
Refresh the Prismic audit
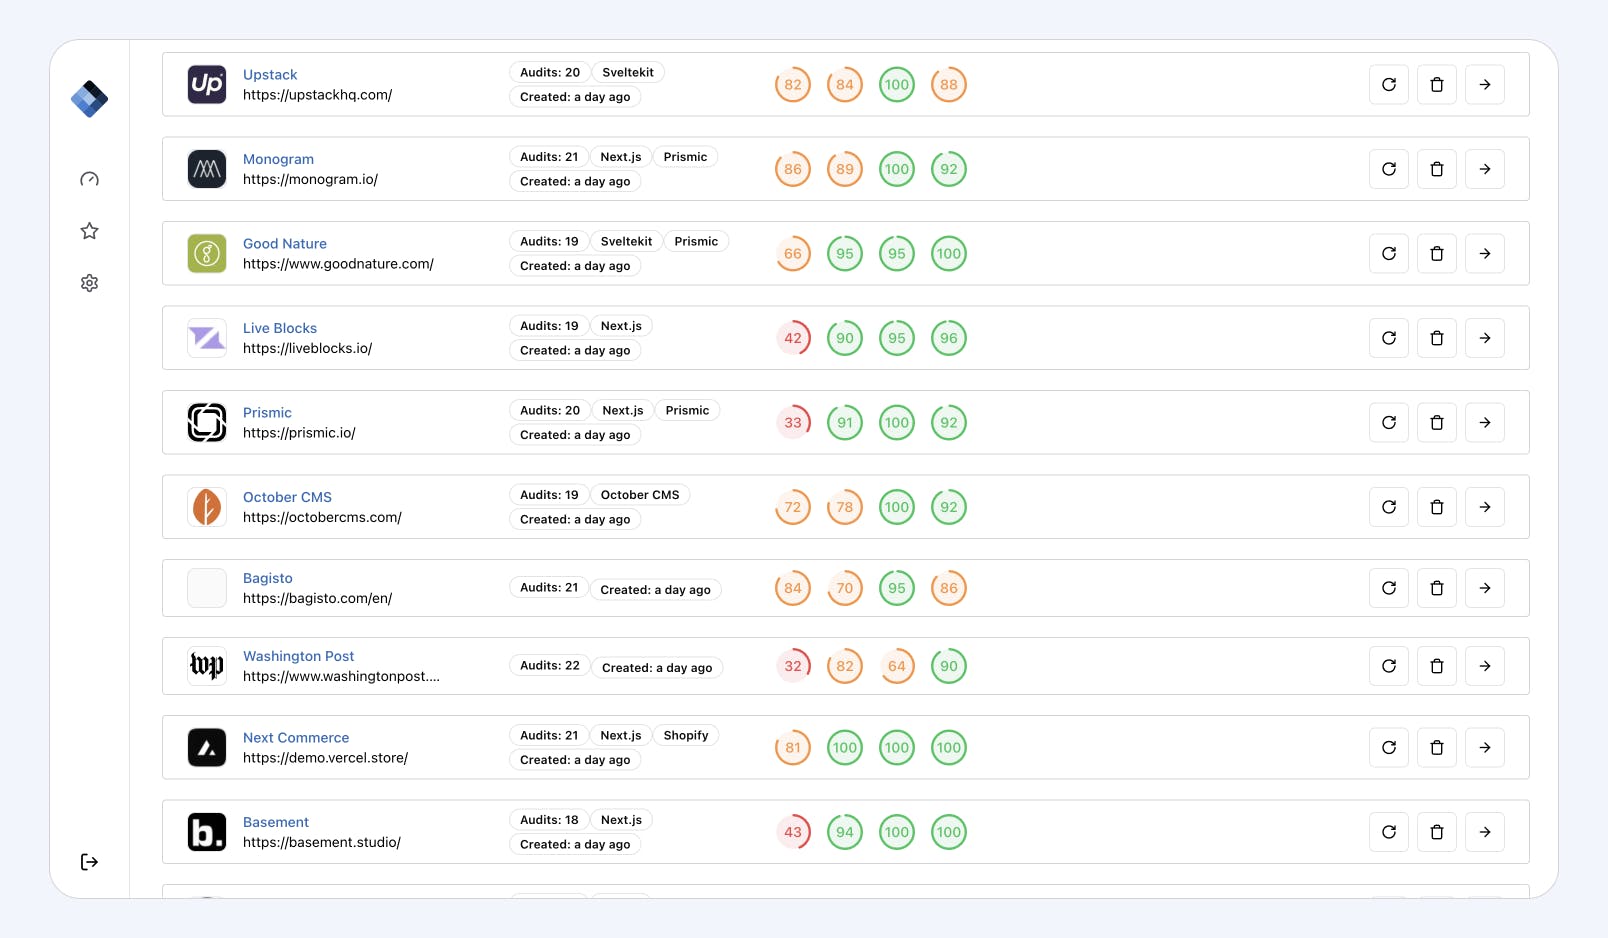pyautogui.click(x=1388, y=422)
